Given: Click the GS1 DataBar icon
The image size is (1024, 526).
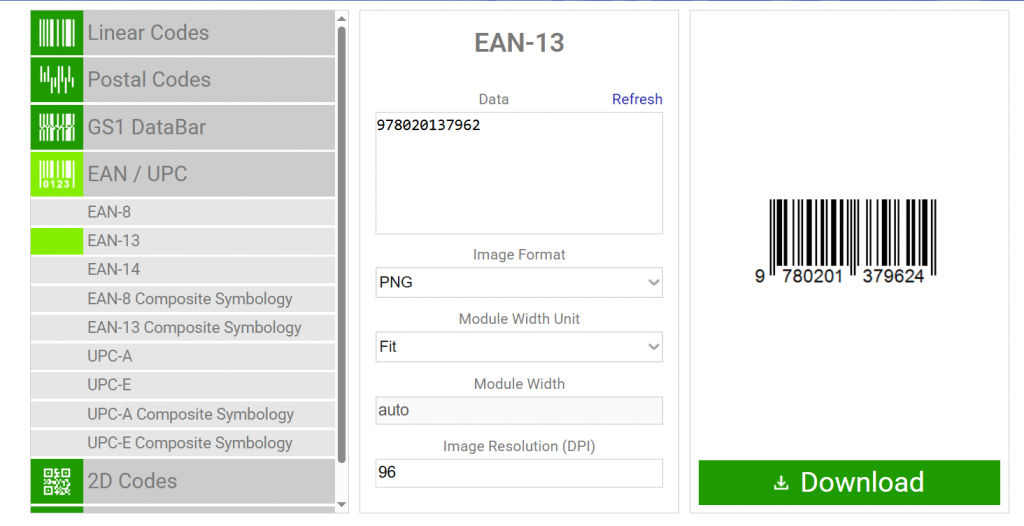Looking at the screenshot, I should pyautogui.click(x=56, y=127).
